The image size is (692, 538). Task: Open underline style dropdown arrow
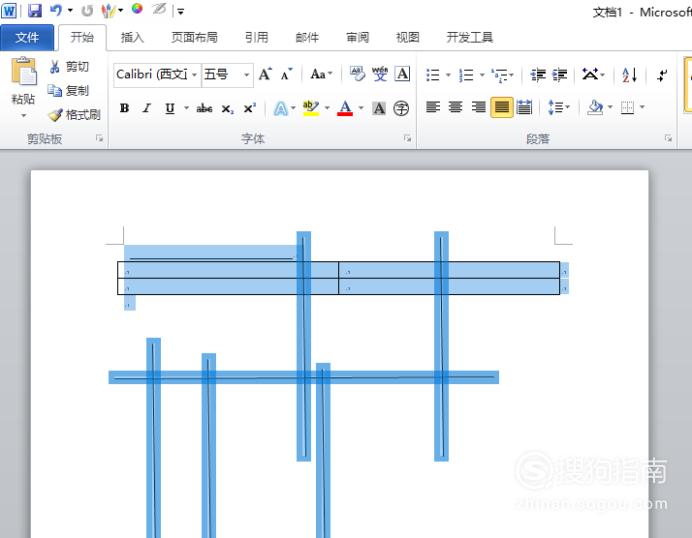pyautogui.click(x=186, y=108)
